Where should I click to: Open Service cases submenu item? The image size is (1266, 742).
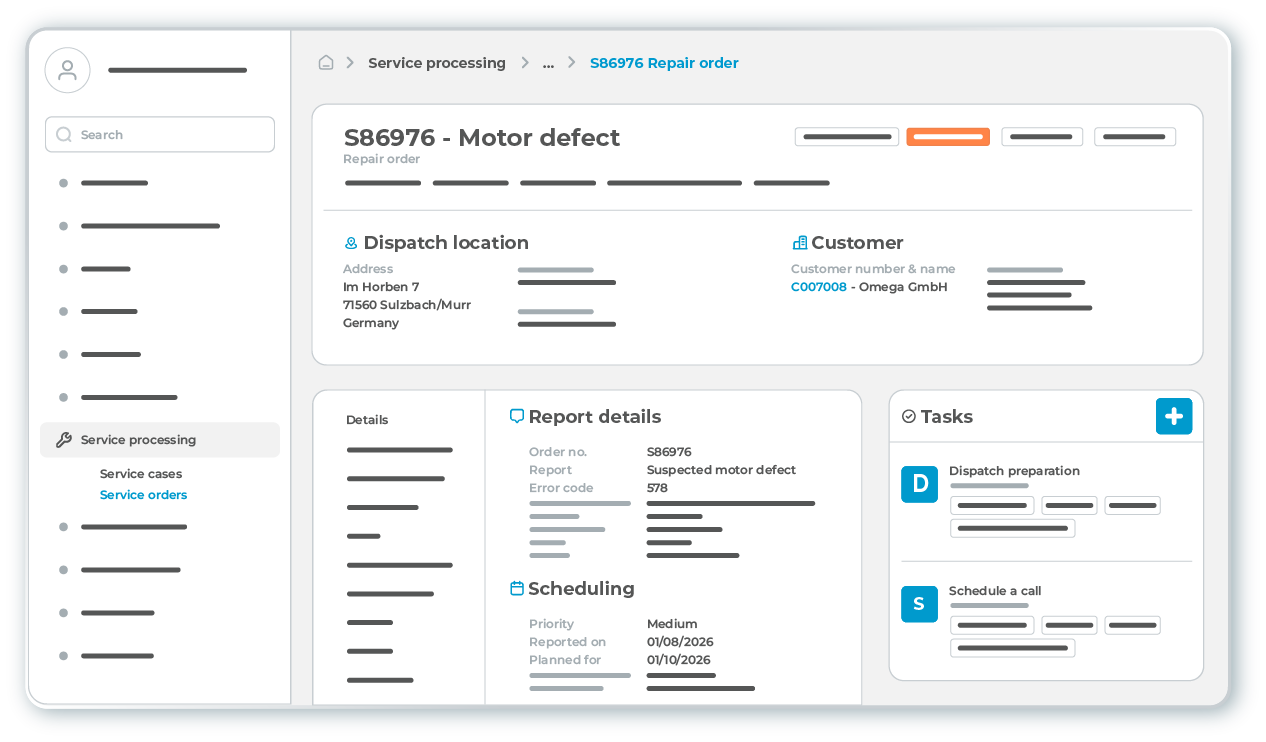141,474
